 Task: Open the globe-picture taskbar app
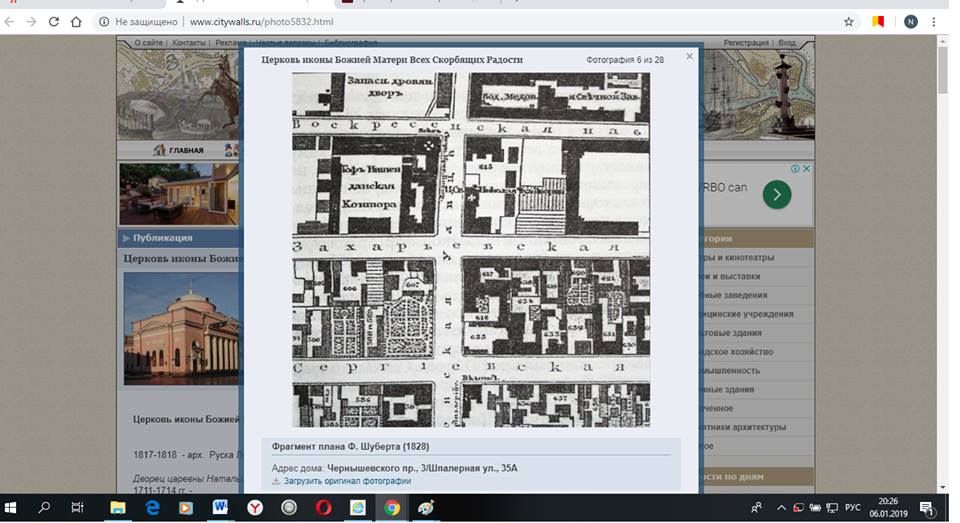[x=358, y=508]
